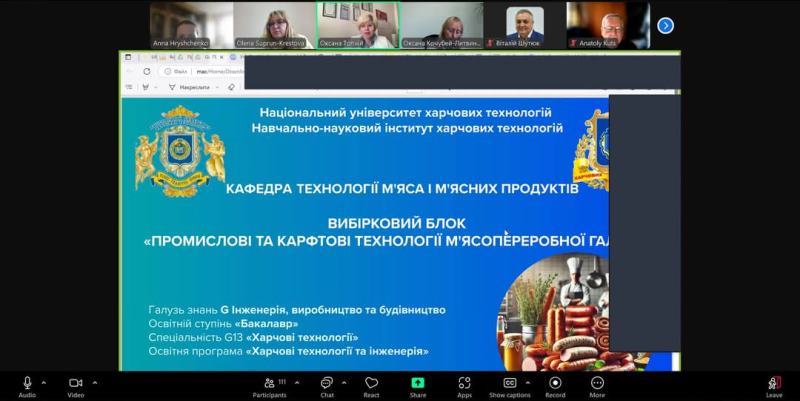
Task: Show next participants with blue arrow
Action: [665, 26]
